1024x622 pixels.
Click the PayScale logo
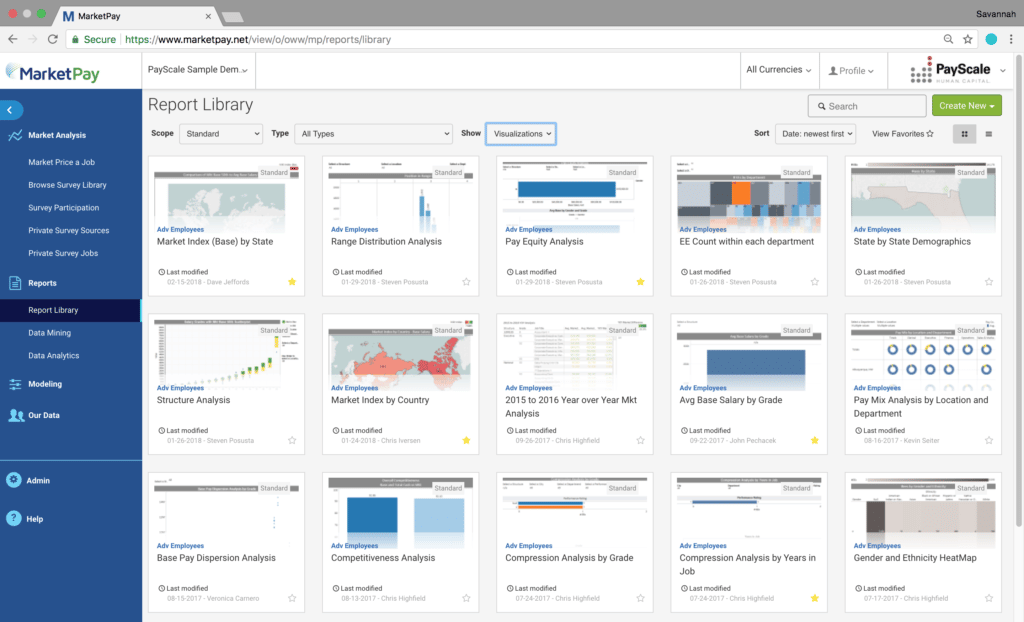pyautogui.click(x=951, y=70)
